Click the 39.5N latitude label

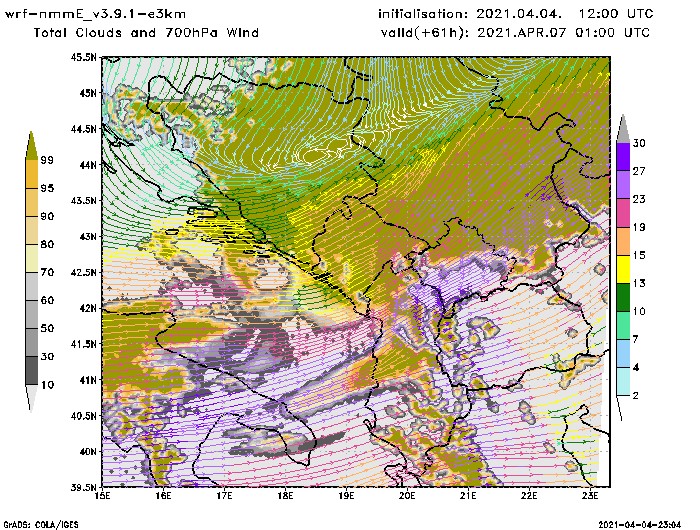83,487
